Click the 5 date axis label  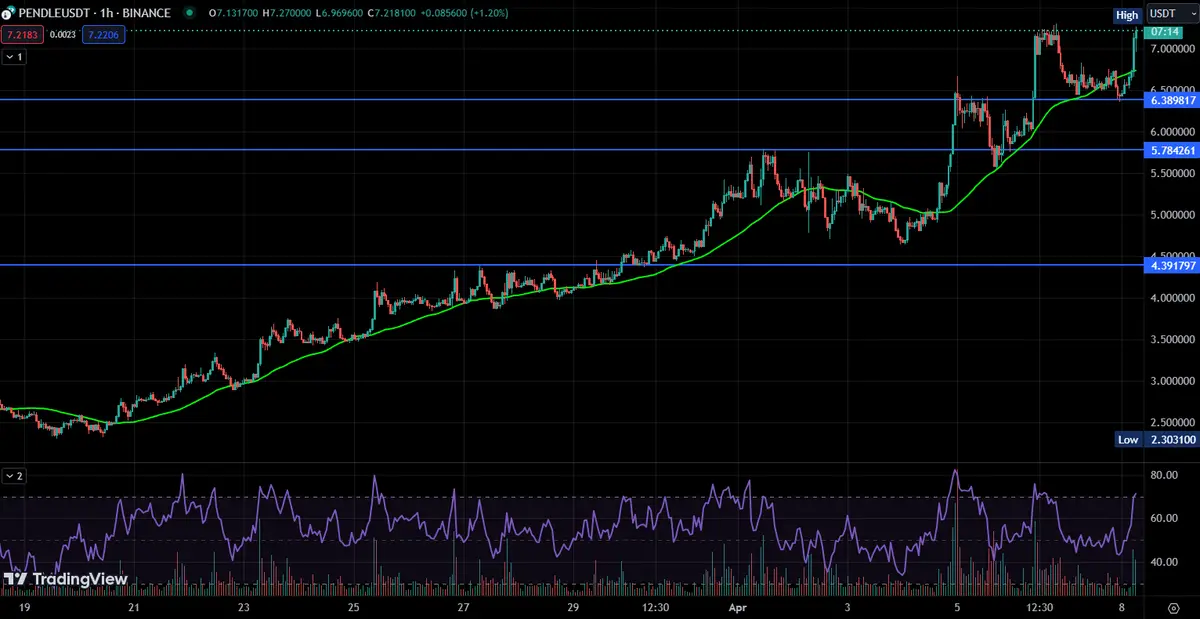point(957,607)
